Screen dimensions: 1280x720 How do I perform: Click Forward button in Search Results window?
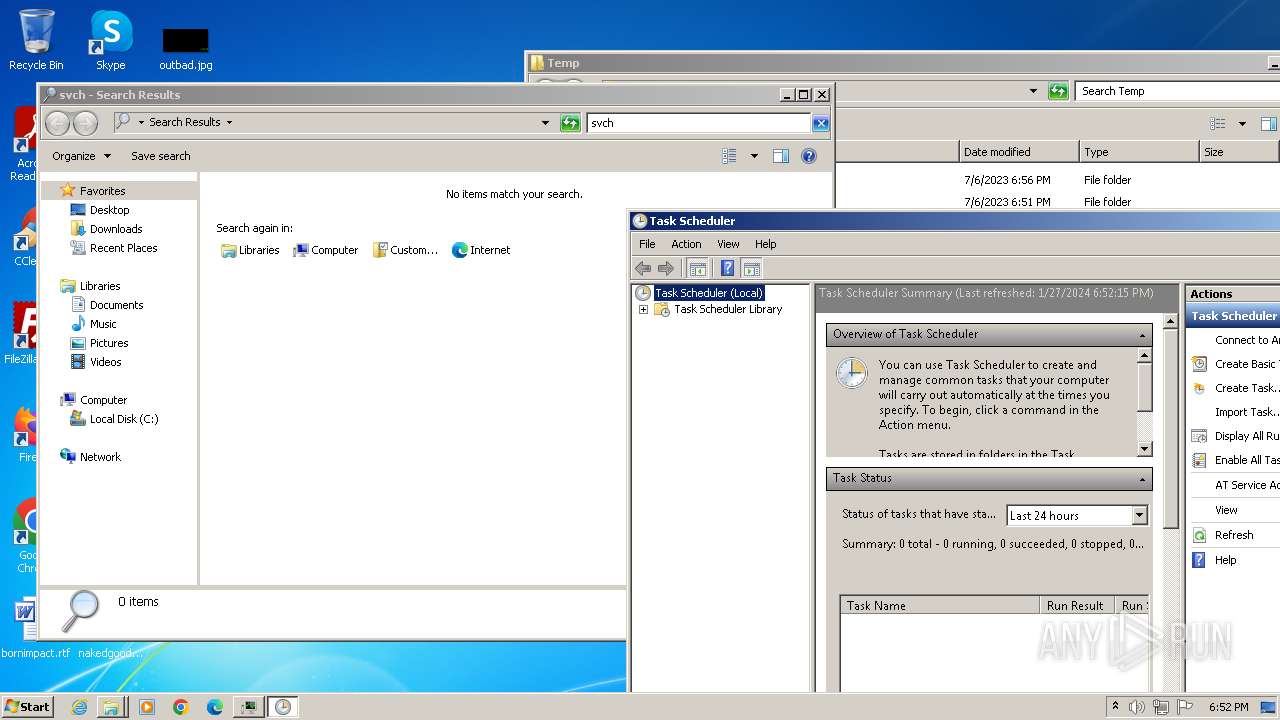[85, 123]
